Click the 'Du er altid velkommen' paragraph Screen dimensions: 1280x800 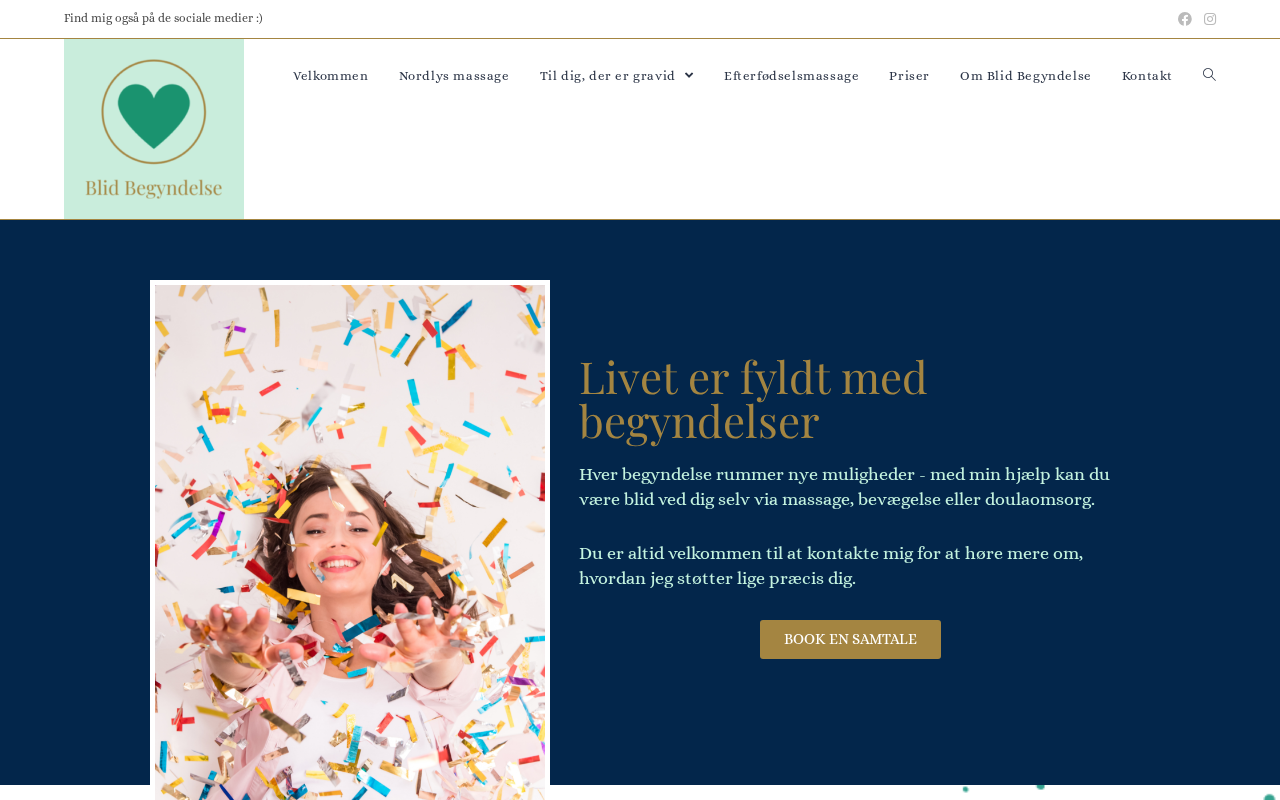pyautogui.click(x=831, y=566)
